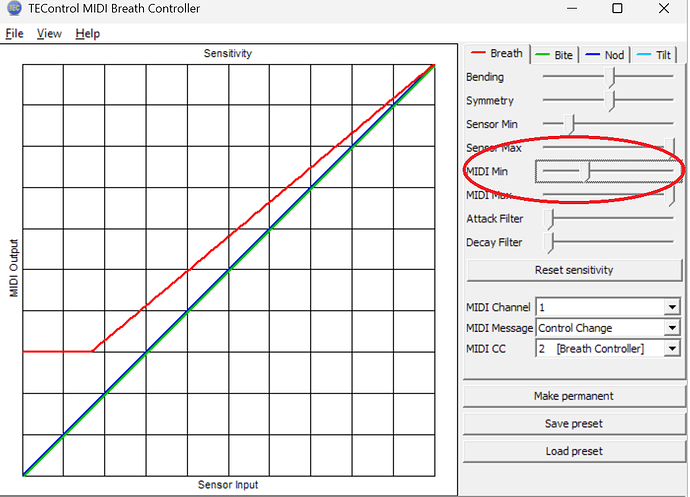Viewport: 690px width, 497px height.
Task: Maximize the TEControl window
Action: click(x=617, y=8)
